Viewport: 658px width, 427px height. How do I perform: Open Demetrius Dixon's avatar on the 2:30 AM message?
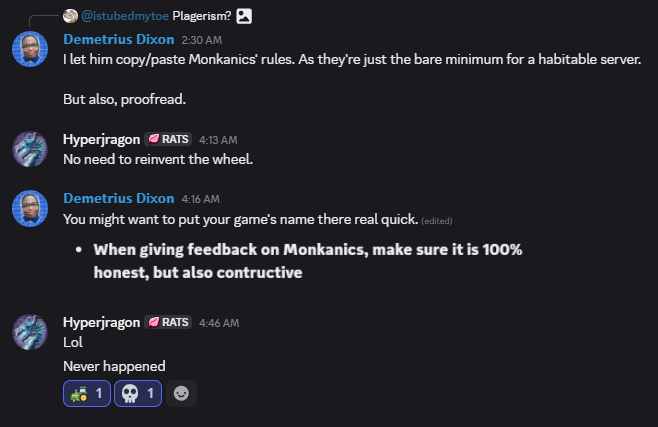[31, 49]
